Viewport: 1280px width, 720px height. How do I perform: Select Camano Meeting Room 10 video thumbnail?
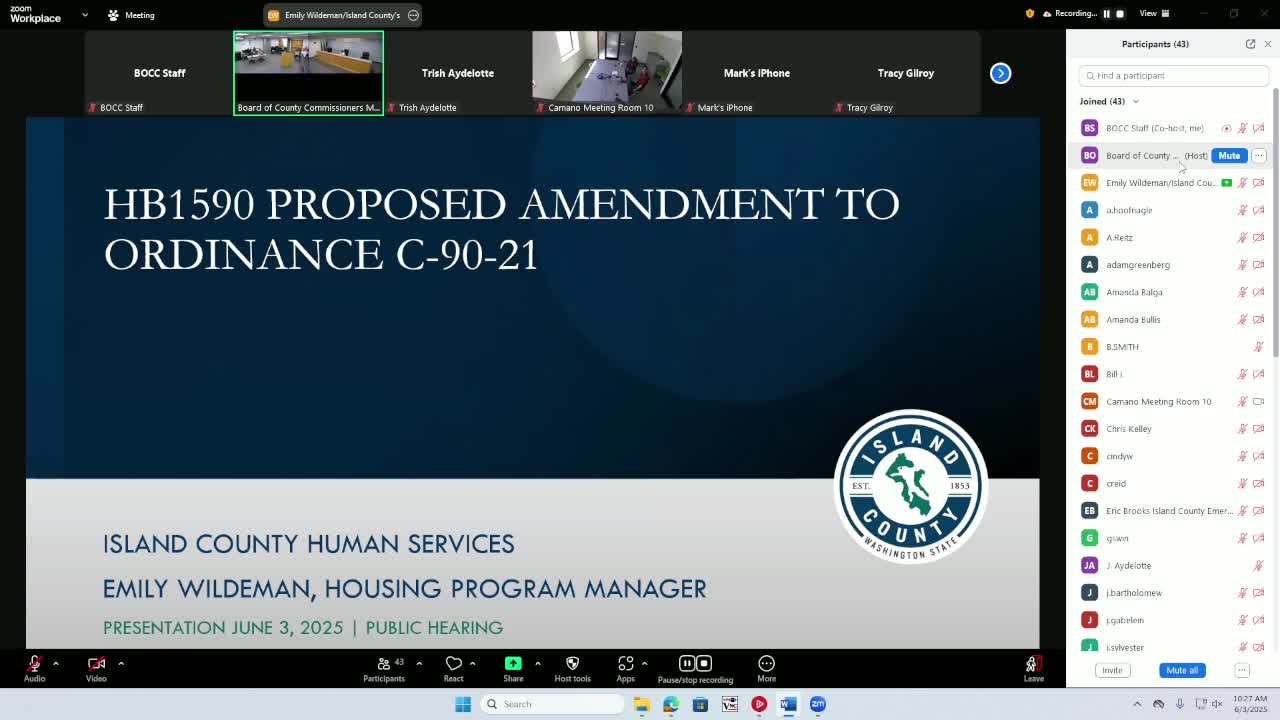(607, 73)
